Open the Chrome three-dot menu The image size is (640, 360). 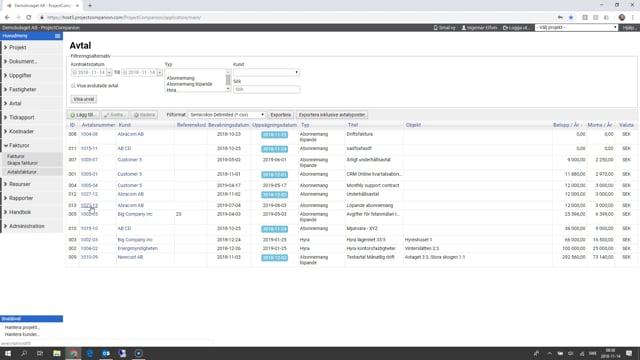(x=633, y=18)
